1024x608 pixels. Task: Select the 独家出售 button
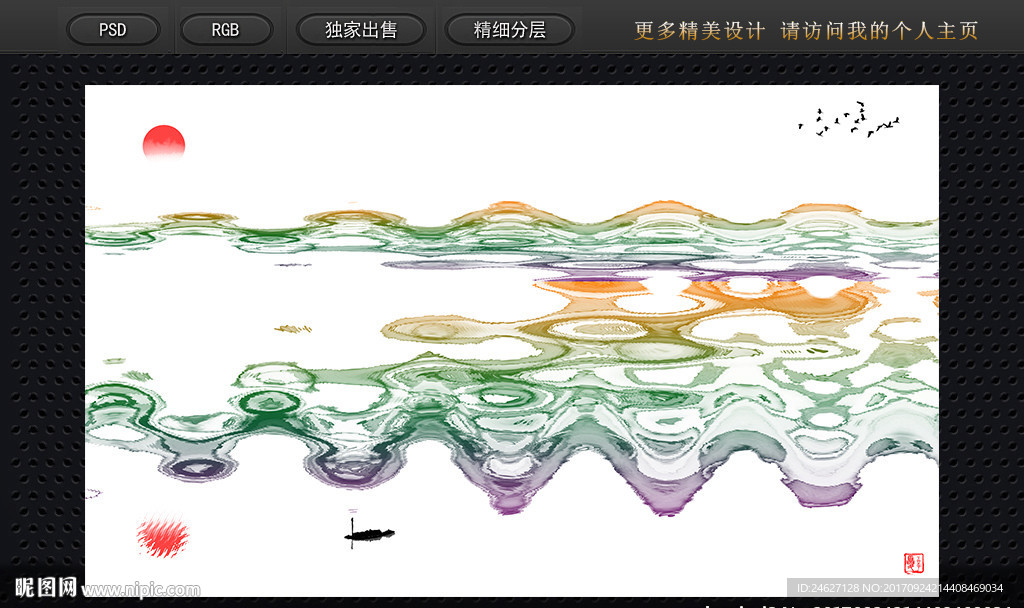pos(361,30)
